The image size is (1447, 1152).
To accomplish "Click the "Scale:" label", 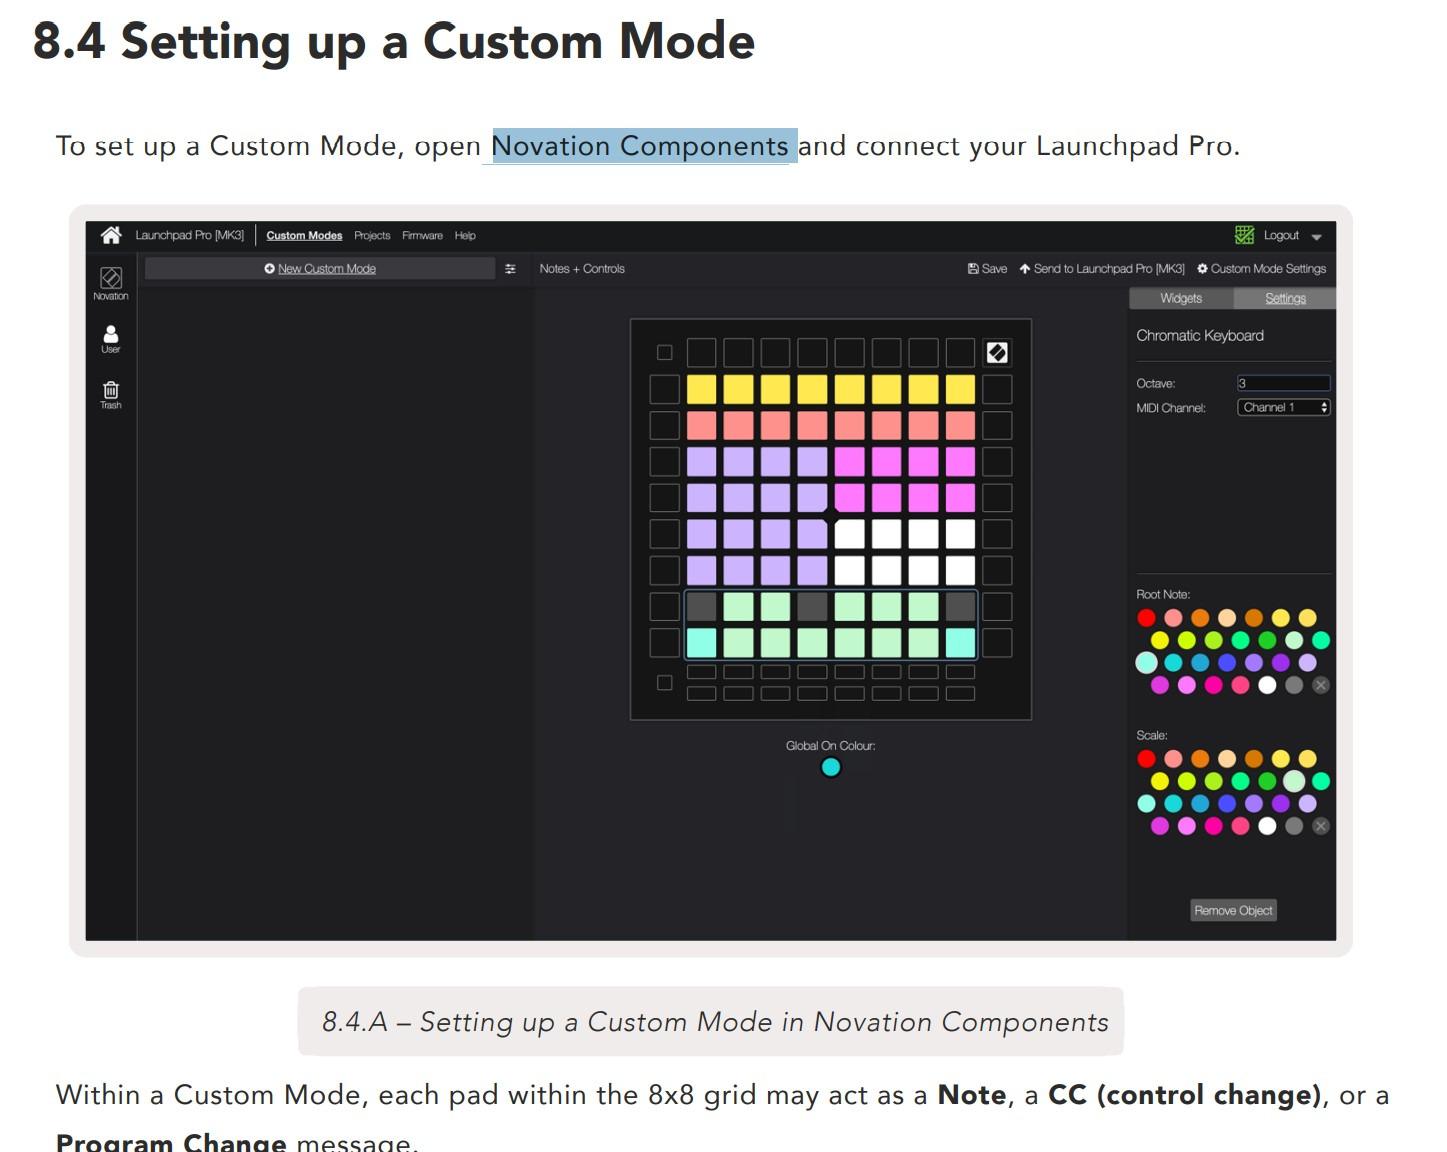I will click(1152, 735).
